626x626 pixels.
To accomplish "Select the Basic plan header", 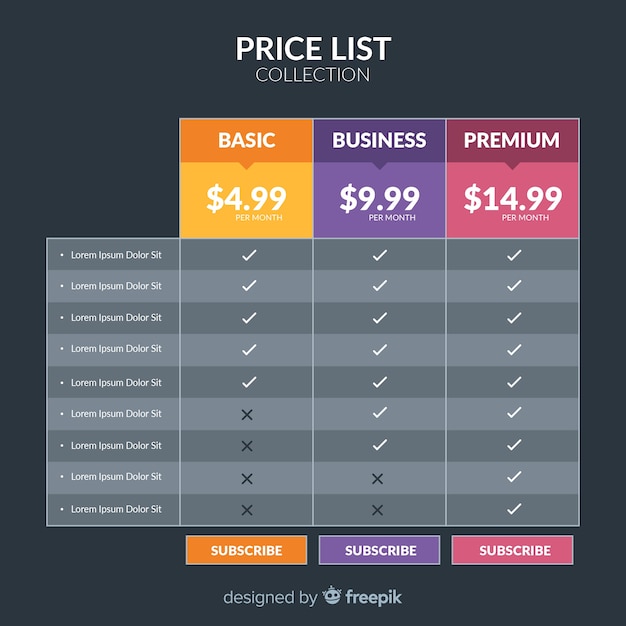I will 246,141.
